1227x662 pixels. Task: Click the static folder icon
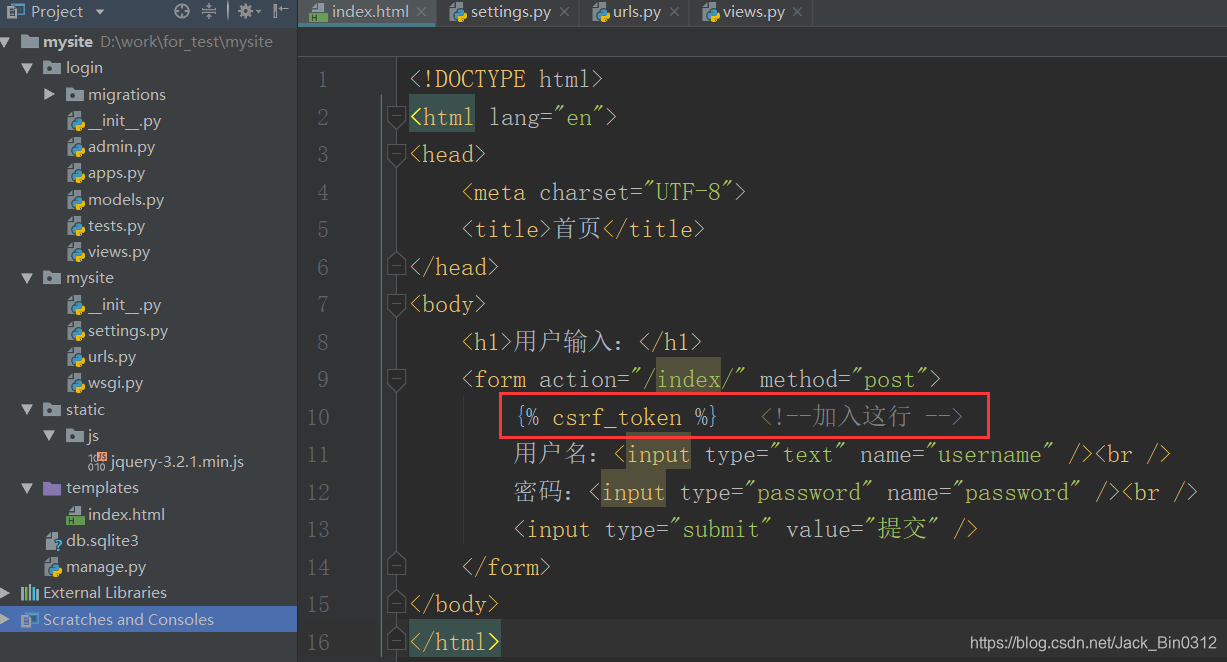pos(53,410)
